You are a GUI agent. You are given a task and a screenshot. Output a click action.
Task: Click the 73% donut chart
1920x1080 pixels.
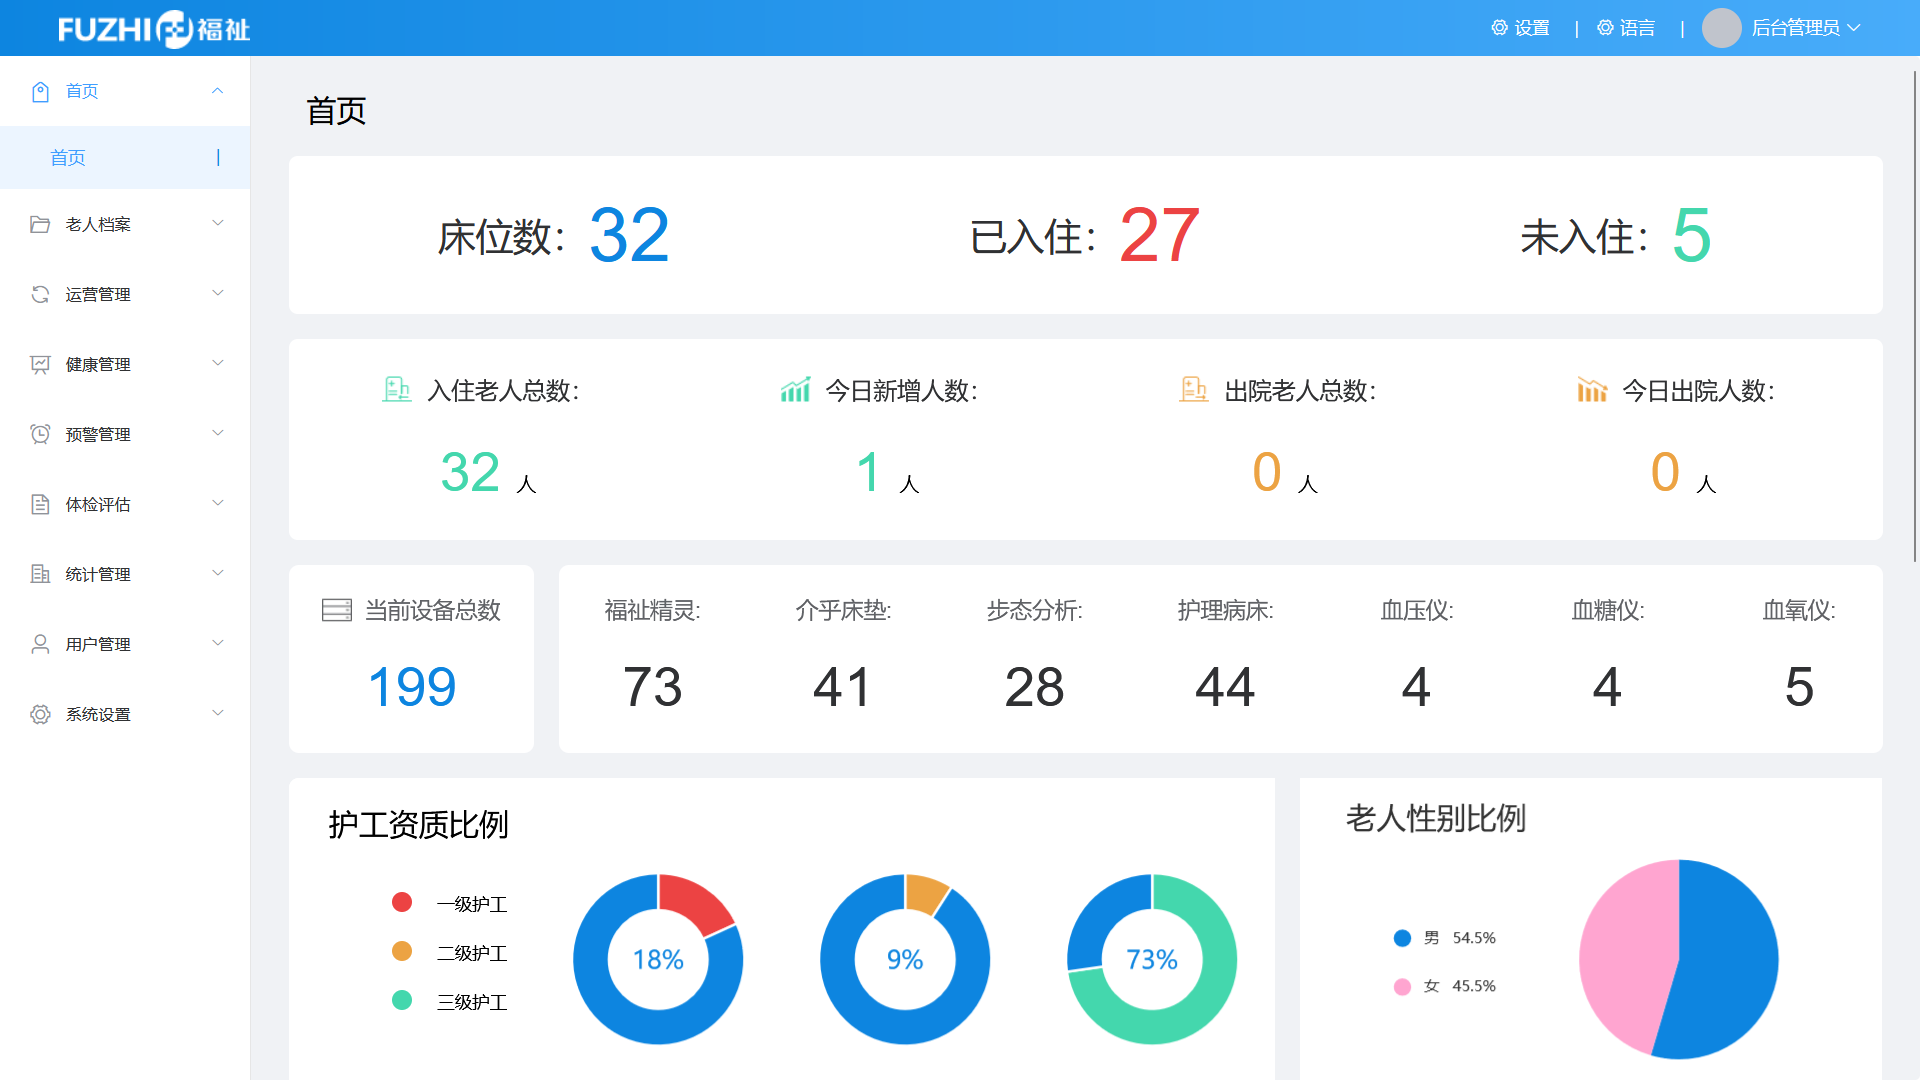click(x=1152, y=959)
